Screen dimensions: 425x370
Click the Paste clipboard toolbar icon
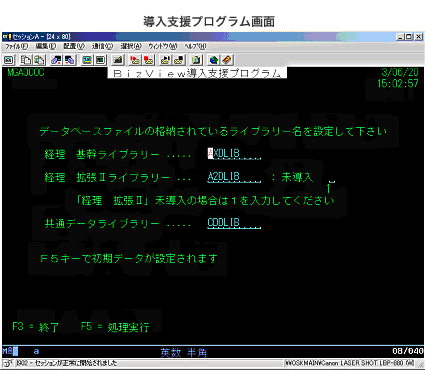pos(39,60)
